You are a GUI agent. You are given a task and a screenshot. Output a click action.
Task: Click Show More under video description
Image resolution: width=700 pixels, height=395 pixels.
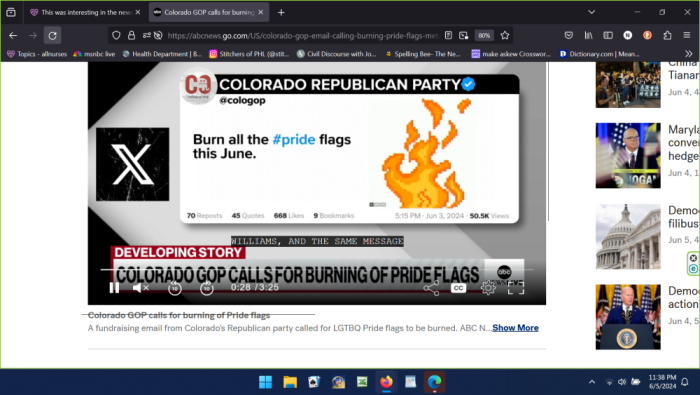click(x=515, y=328)
